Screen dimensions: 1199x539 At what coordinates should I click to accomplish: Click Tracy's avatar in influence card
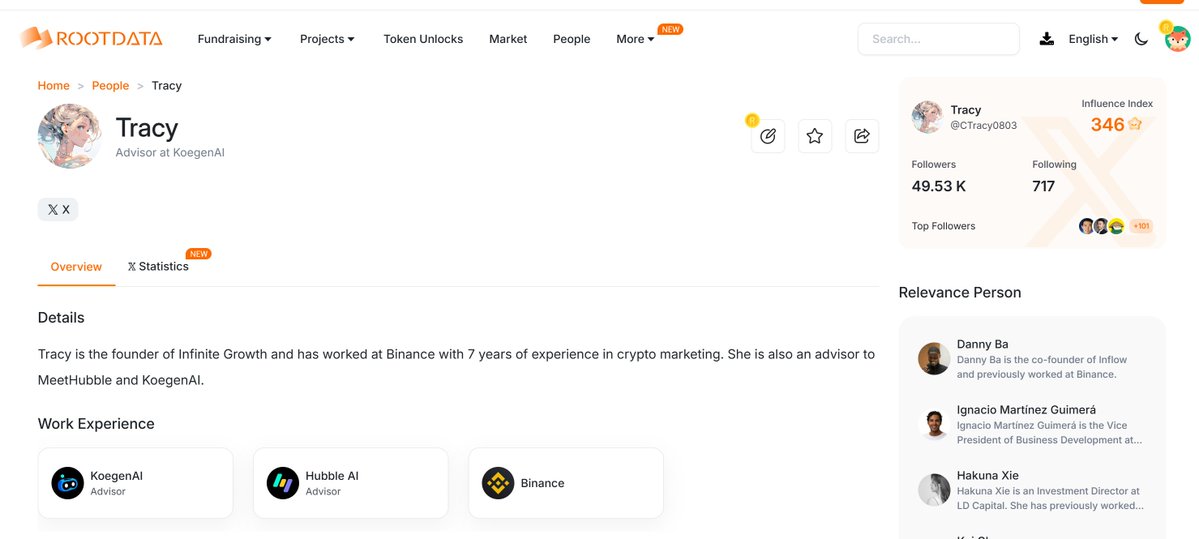(x=928, y=117)
